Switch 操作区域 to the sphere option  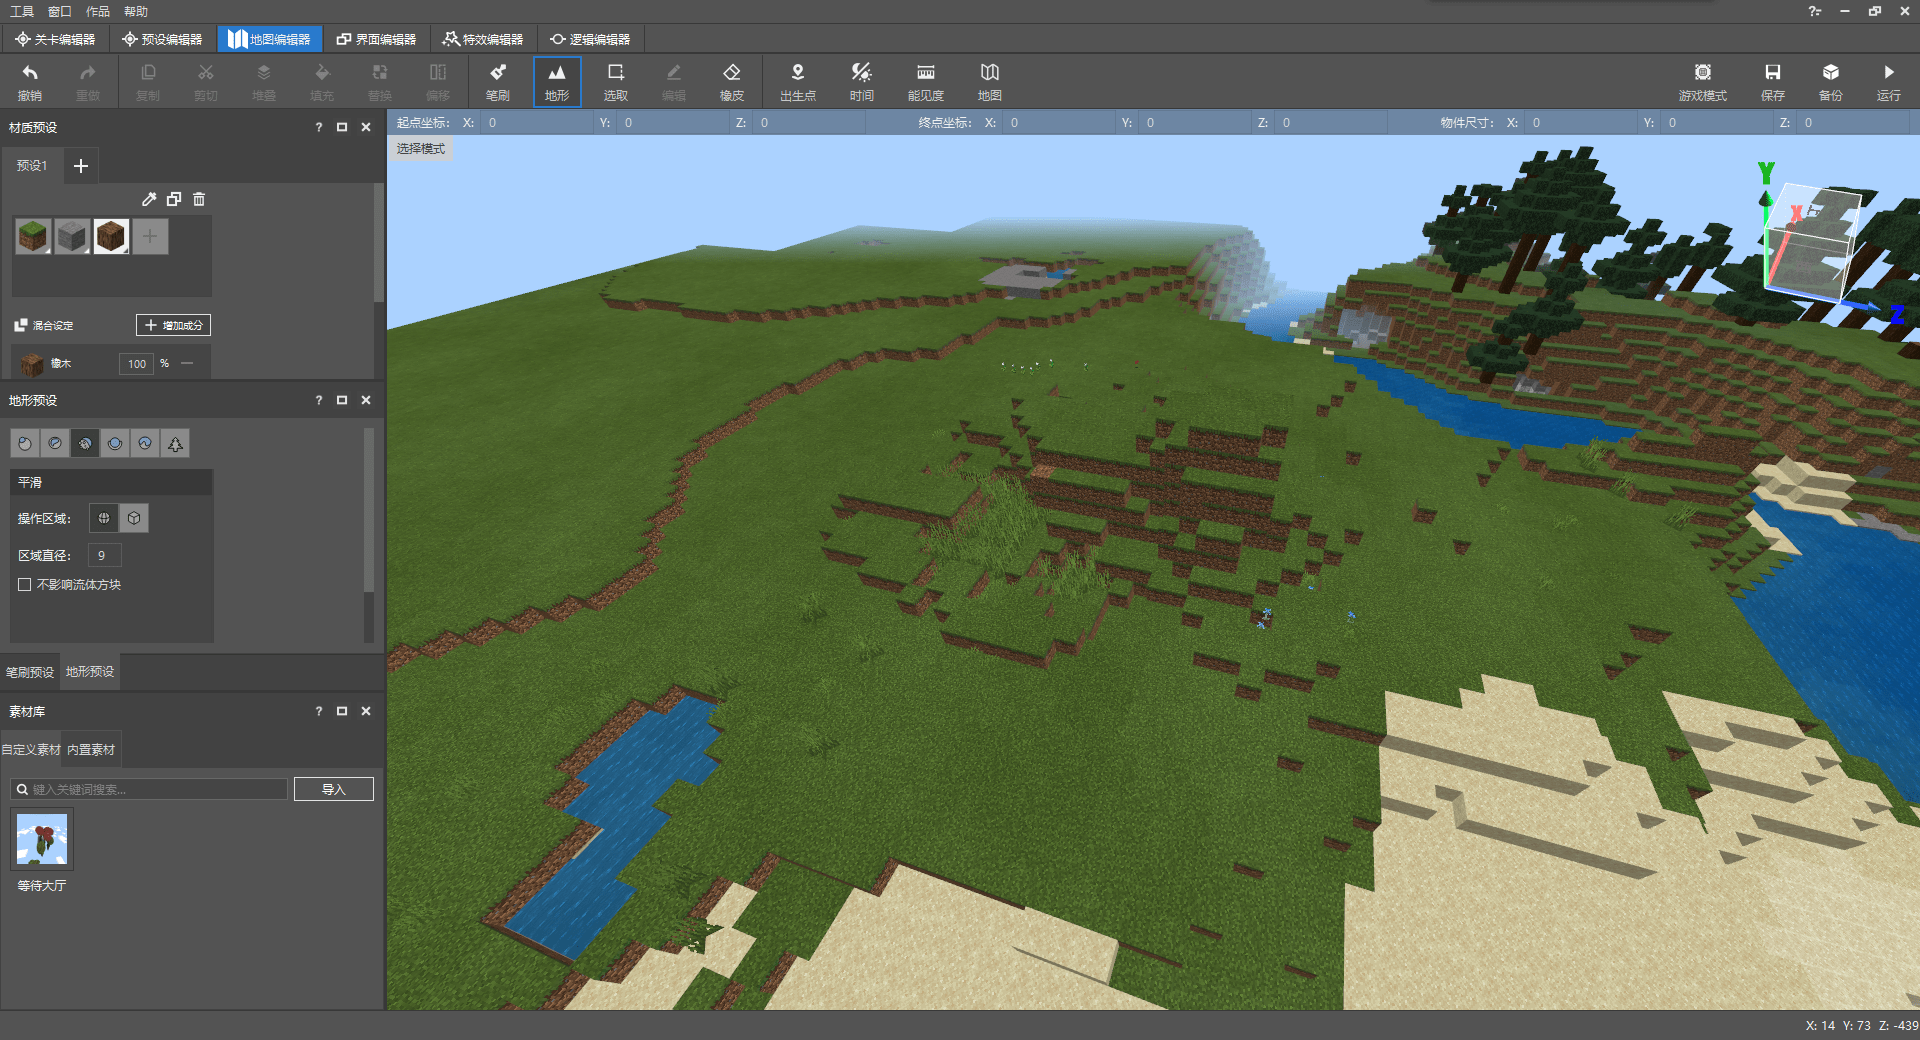(x=104, y=518)
